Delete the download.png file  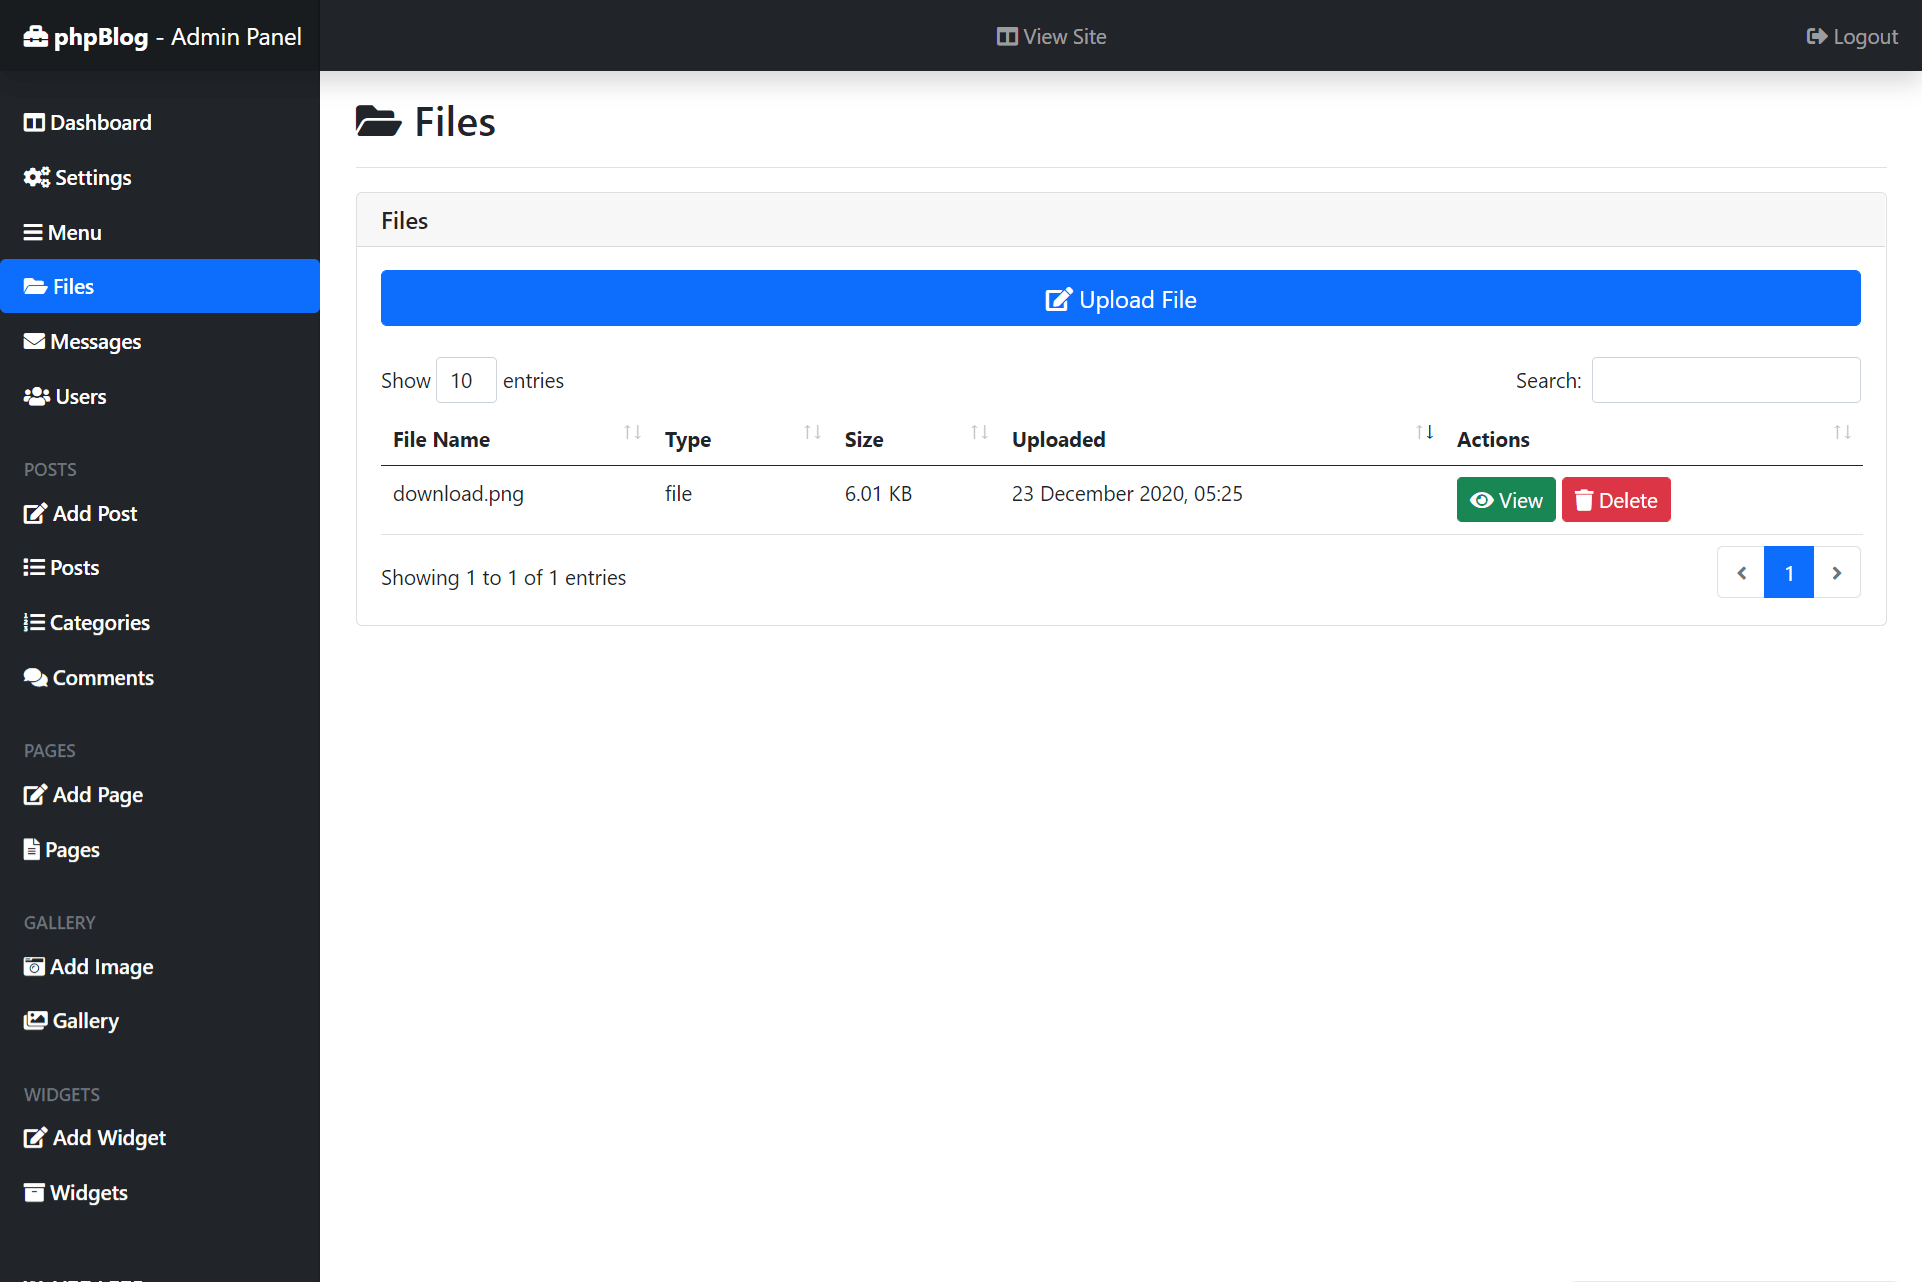click(x=1615, y=500)
